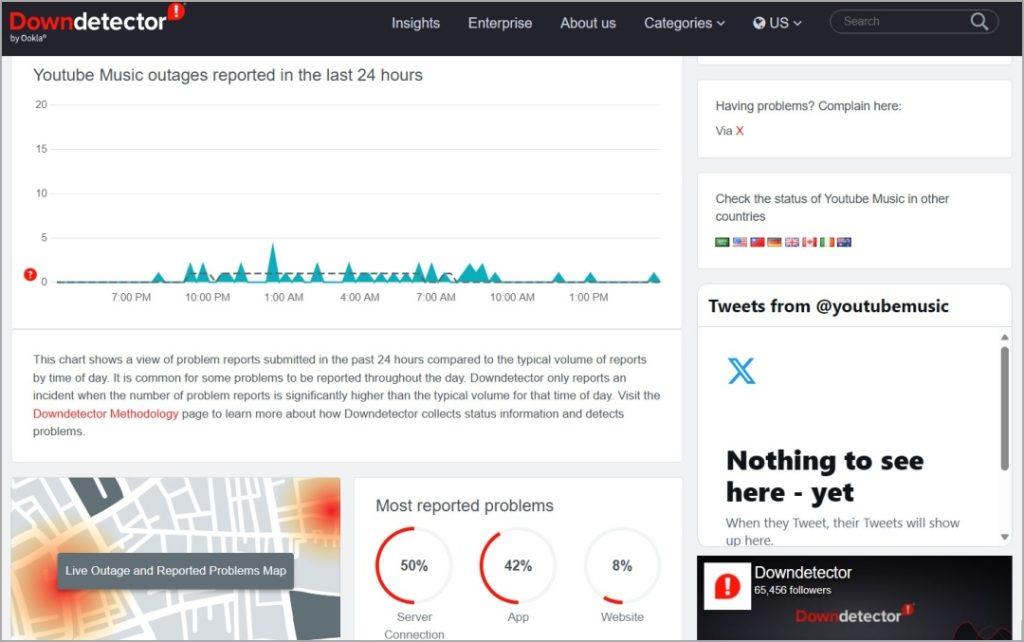Click the Downdetector logo in the header
The width and height of the screenshot is (1024, 642).
[97, 23]
